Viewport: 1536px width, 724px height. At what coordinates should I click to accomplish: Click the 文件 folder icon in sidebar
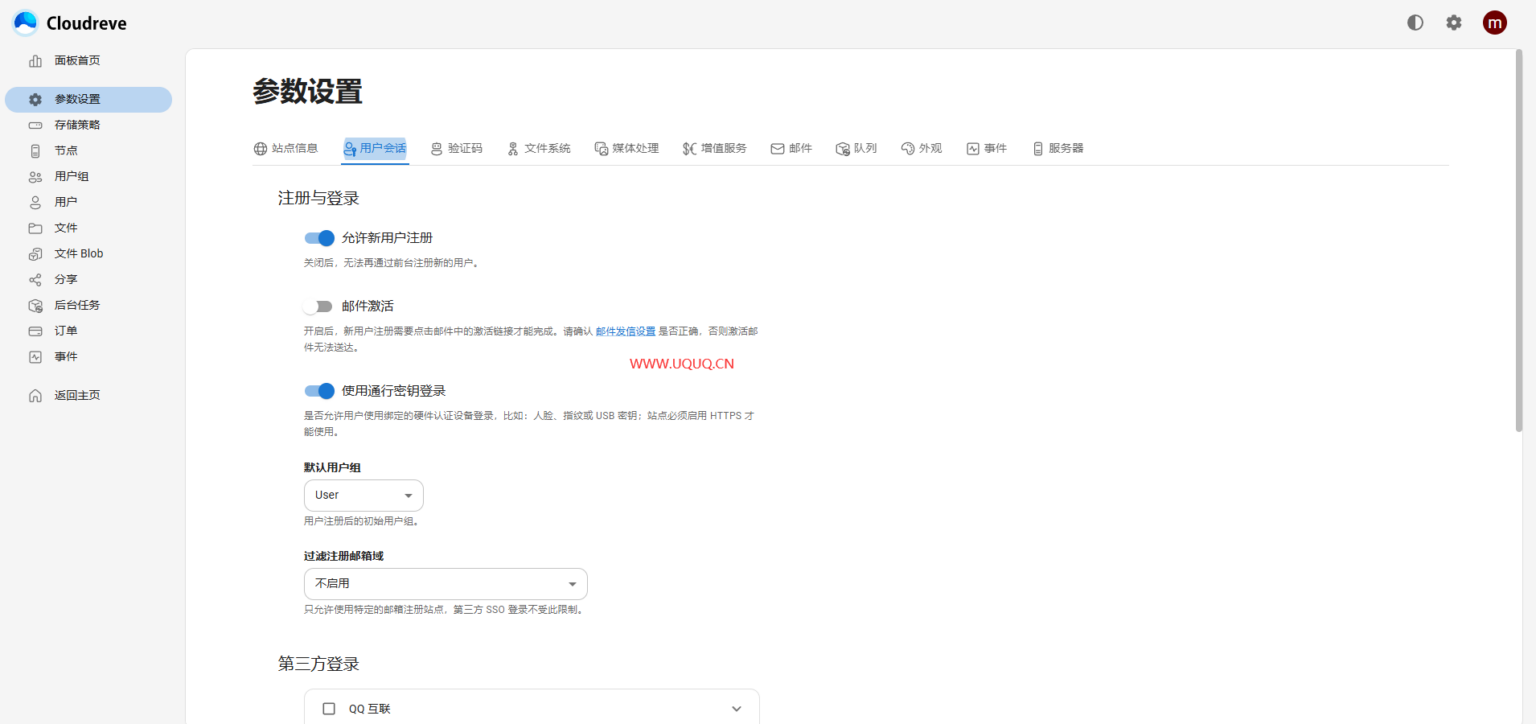[x=36, y=228]
